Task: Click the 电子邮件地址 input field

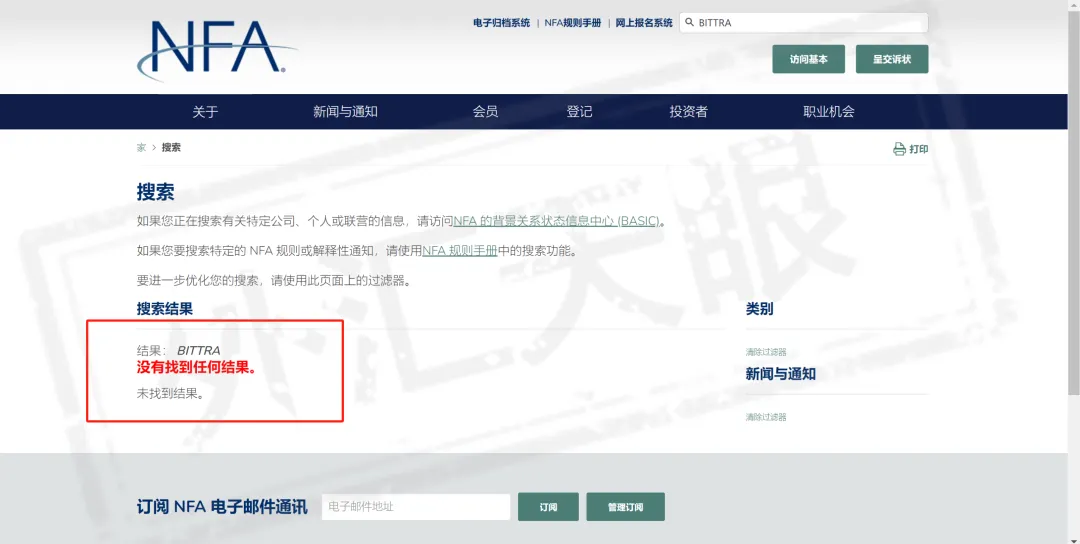Action: (416, 507)
